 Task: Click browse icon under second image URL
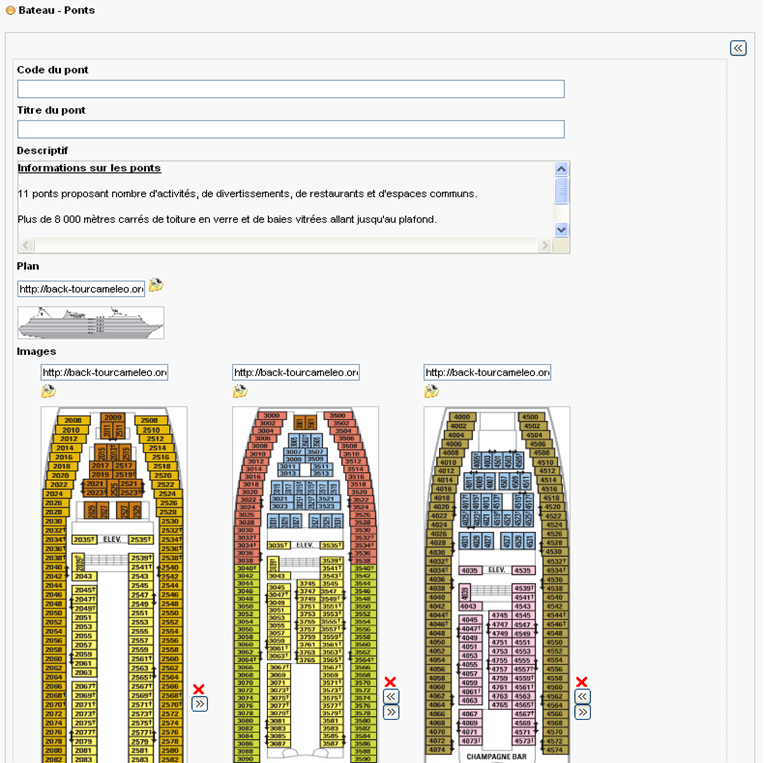240,392
